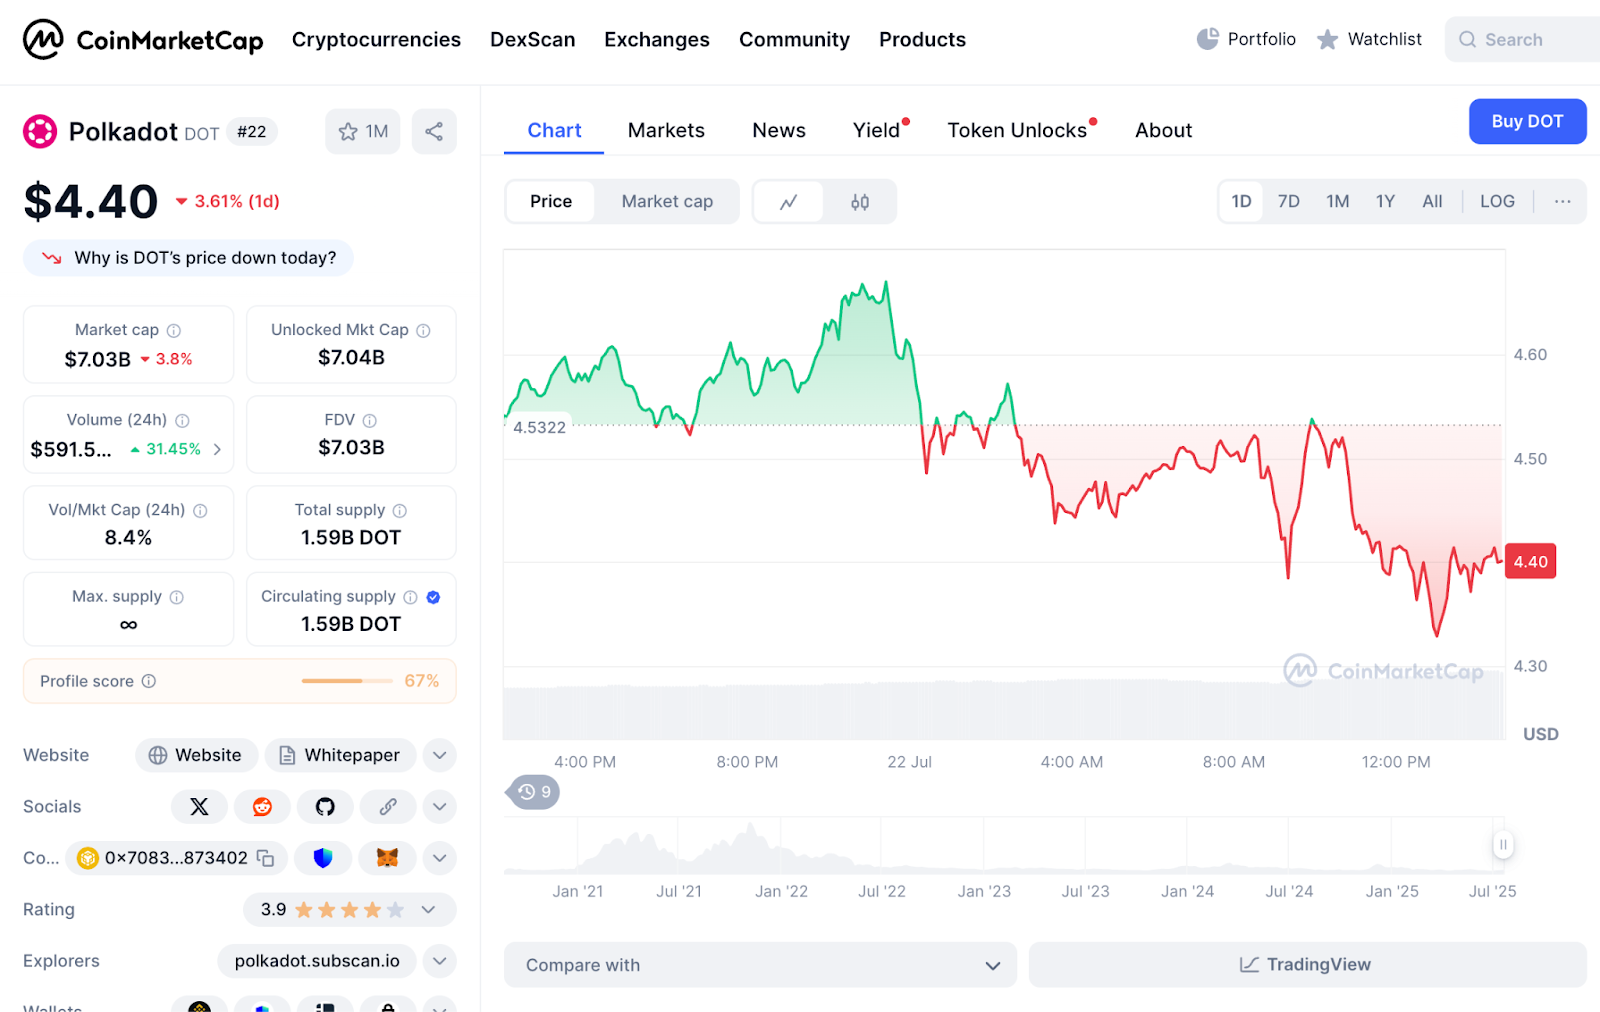
Task: Select the line chart type icon
Action: [x=788, y=202]
